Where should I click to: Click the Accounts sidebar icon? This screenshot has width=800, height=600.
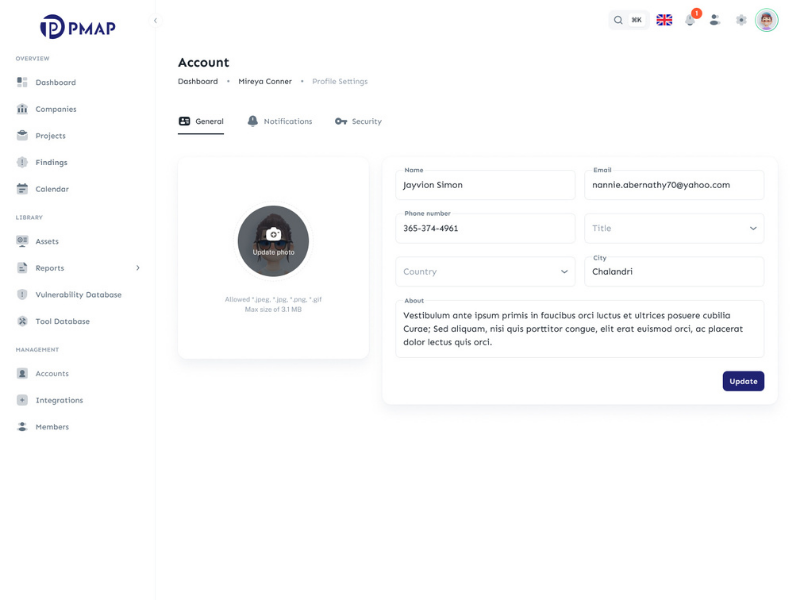[x=22, y=373]
